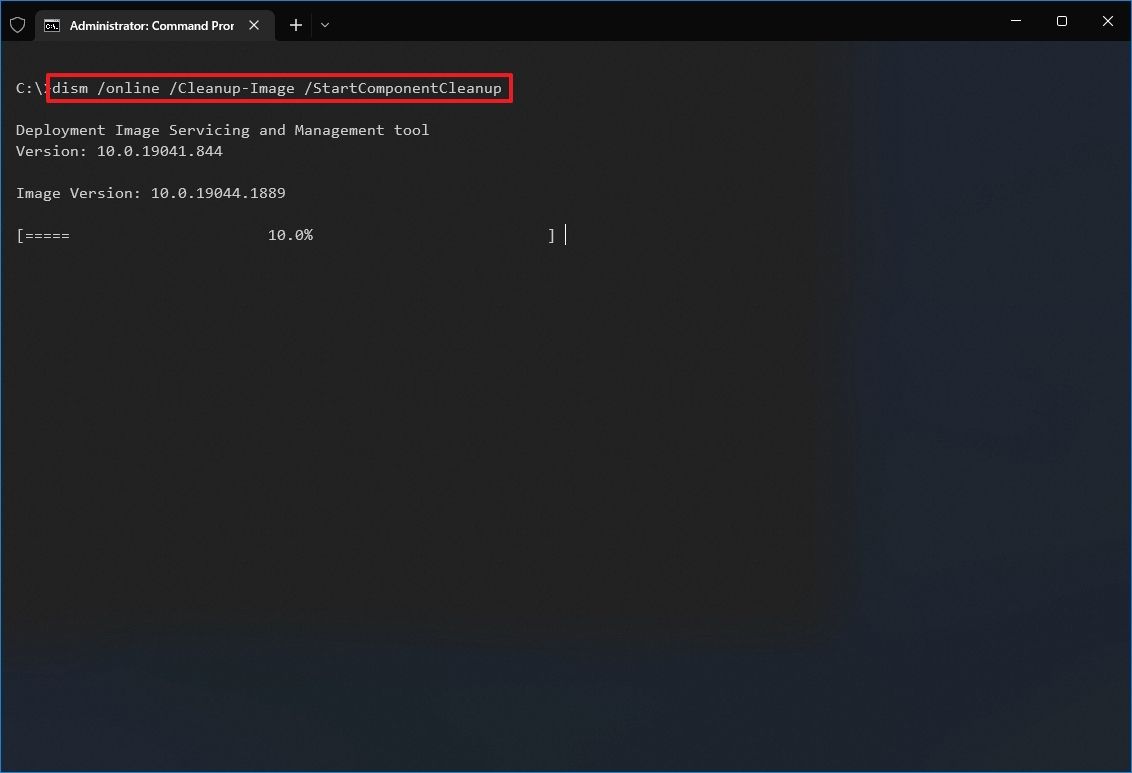
Task: Select the Administrator: Command Prompt tab
Action: (x=150, y=25)
